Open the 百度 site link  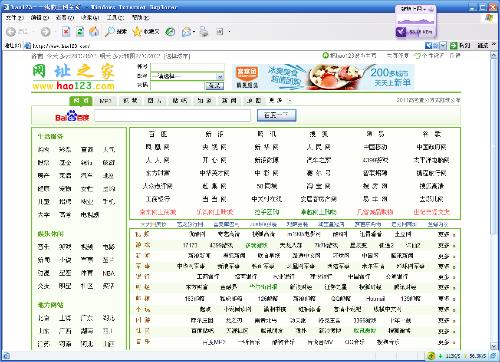(158, 134)
